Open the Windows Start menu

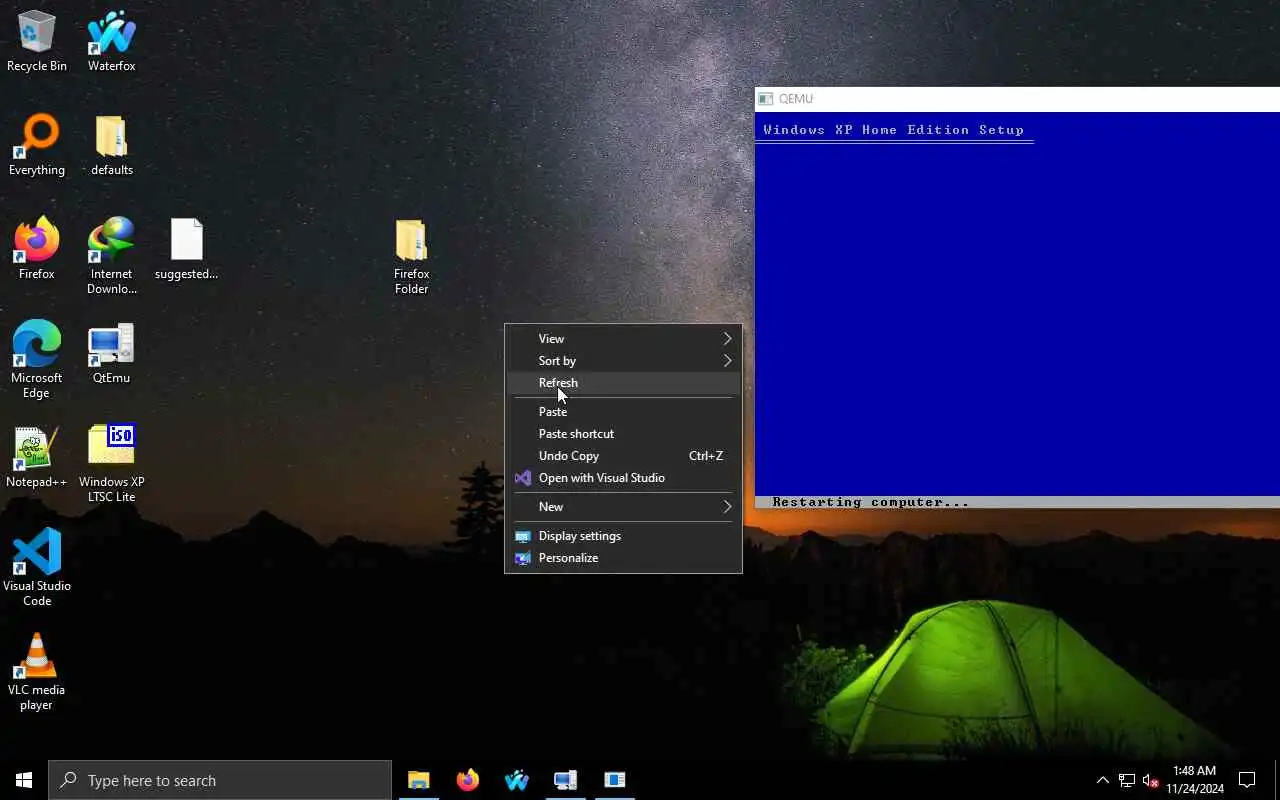[24, 780]
